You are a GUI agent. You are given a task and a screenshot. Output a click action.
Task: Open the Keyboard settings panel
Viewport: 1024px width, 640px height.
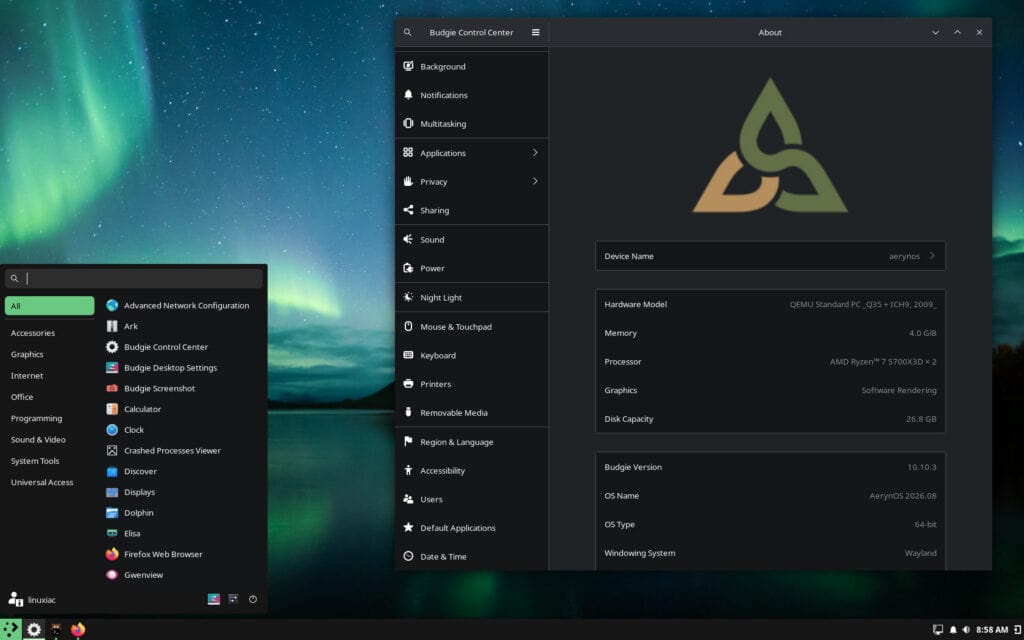(x=472, y=355)
